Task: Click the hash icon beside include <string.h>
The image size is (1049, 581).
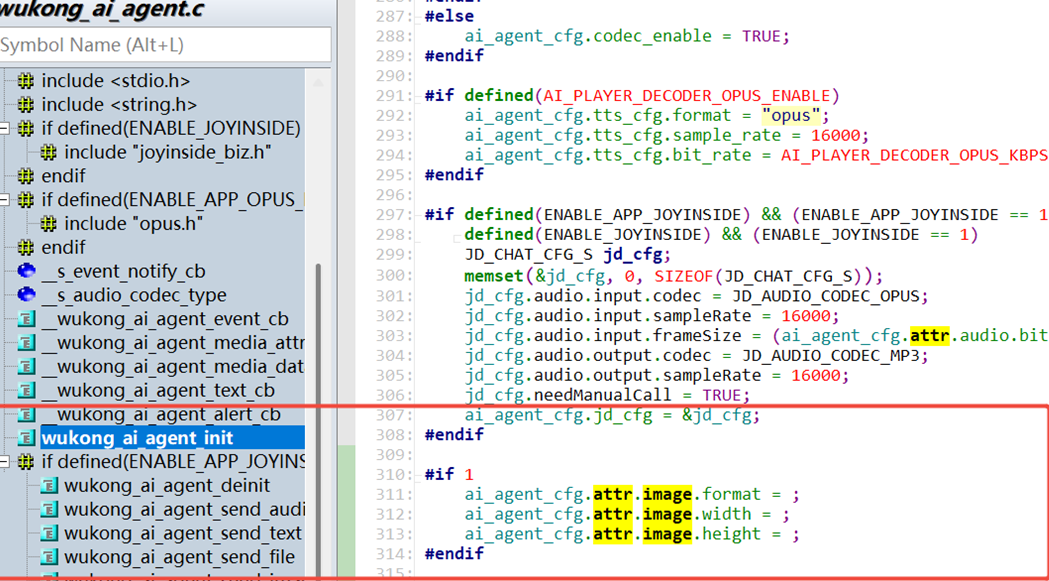Action: tap(25, 105)
